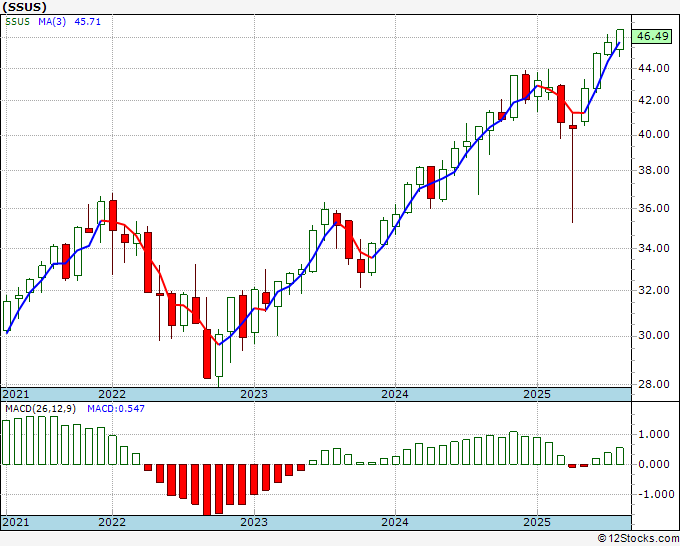The image size is (680, 546).
Task: Click 2025 on the MACD timeline
Action: click(x=537, y=522)
